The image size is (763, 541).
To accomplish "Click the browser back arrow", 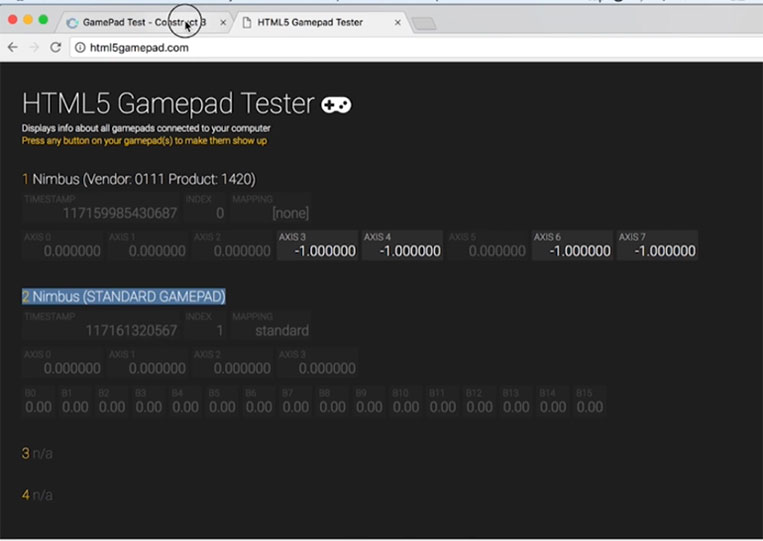I will click(x=13, y=47).
